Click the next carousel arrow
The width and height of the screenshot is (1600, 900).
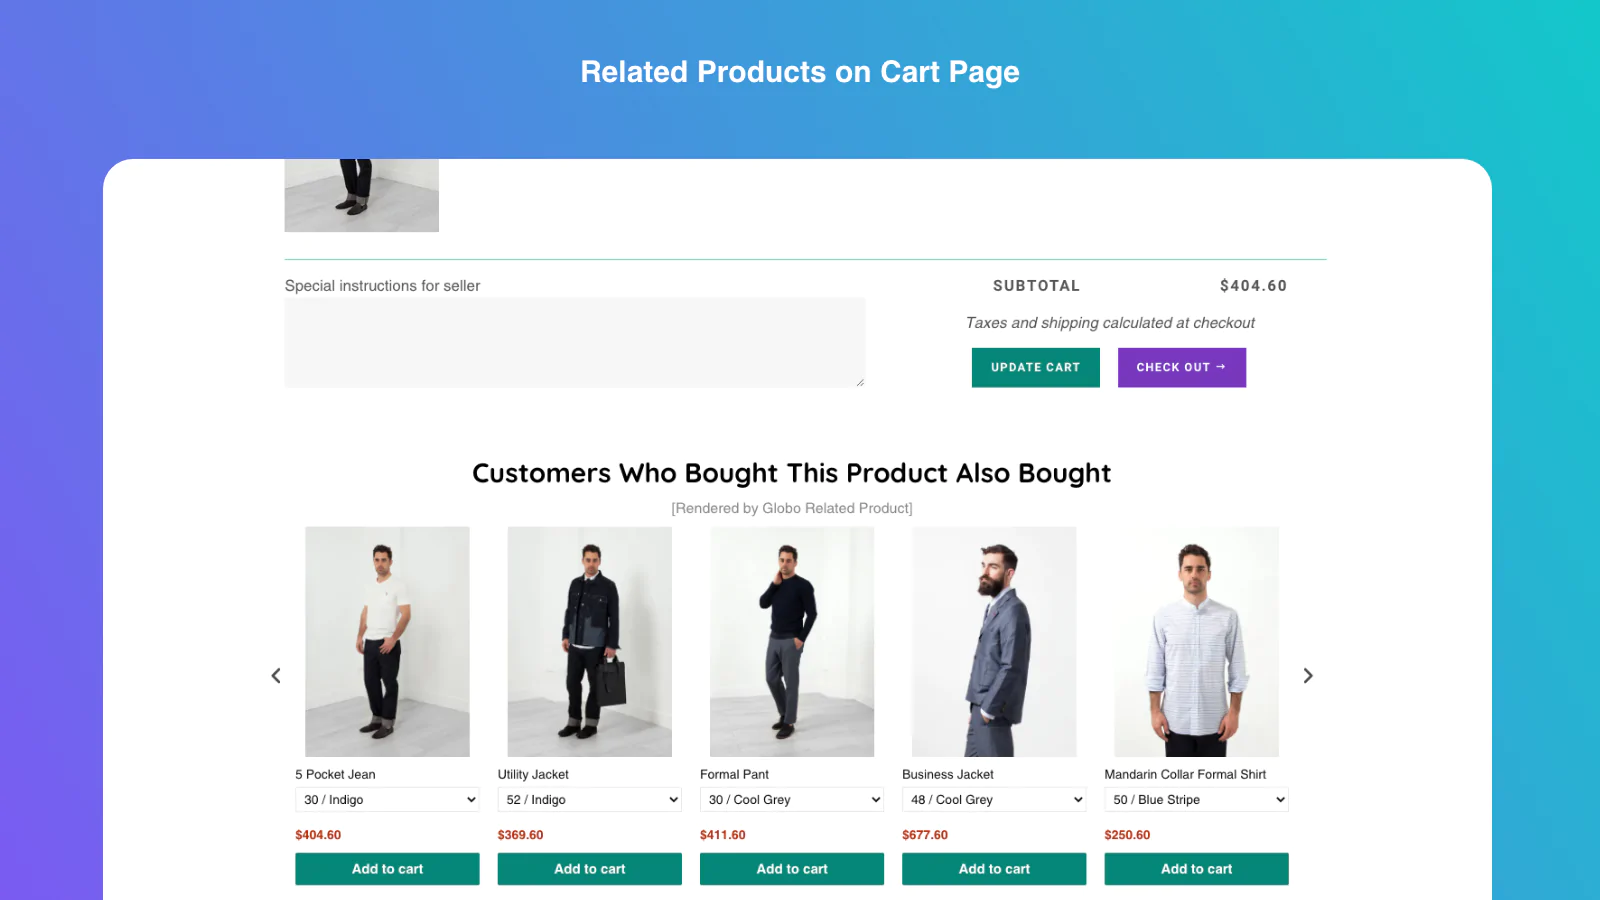tap(1308, 676)
